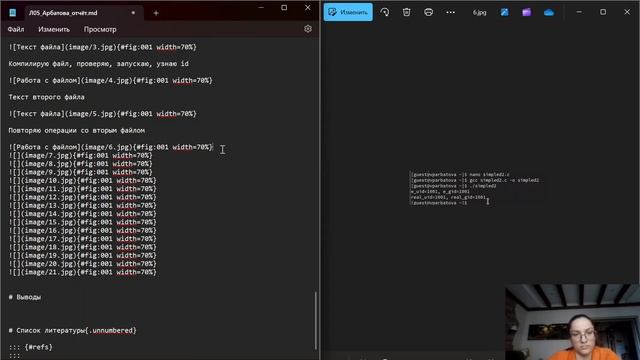Viewport: 640px width, 360px height.
Task: Click the line with image/16.jpg
Action: click(82, 231)
